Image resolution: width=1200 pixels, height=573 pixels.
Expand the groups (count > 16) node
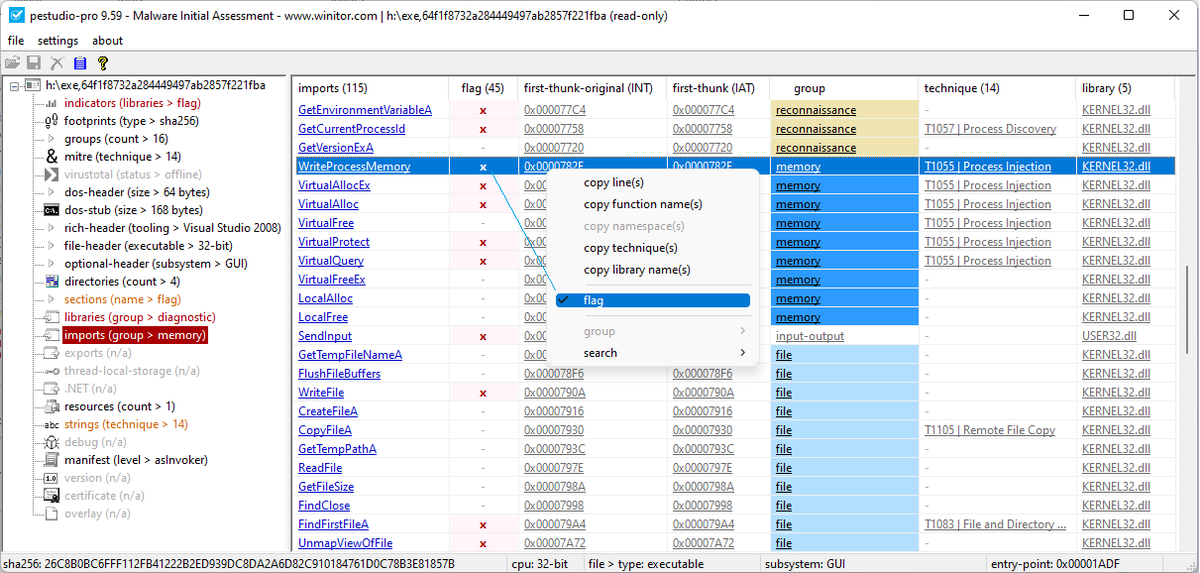[x=51, y=139]
